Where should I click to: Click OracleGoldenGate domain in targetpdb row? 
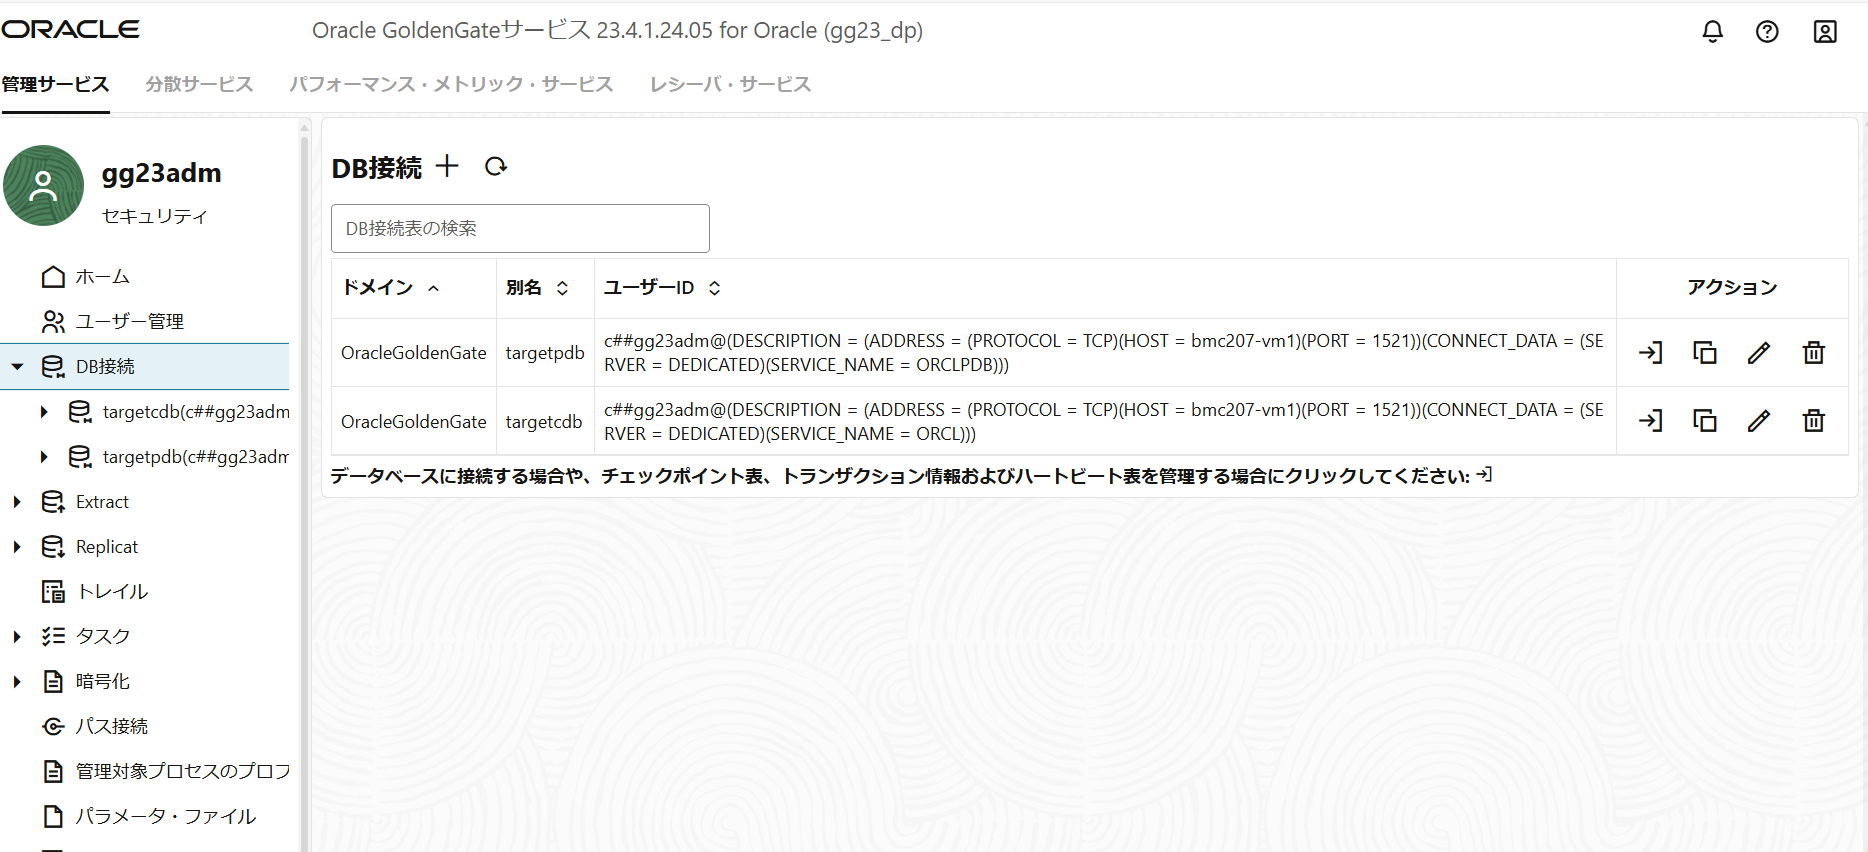point(413,353)
